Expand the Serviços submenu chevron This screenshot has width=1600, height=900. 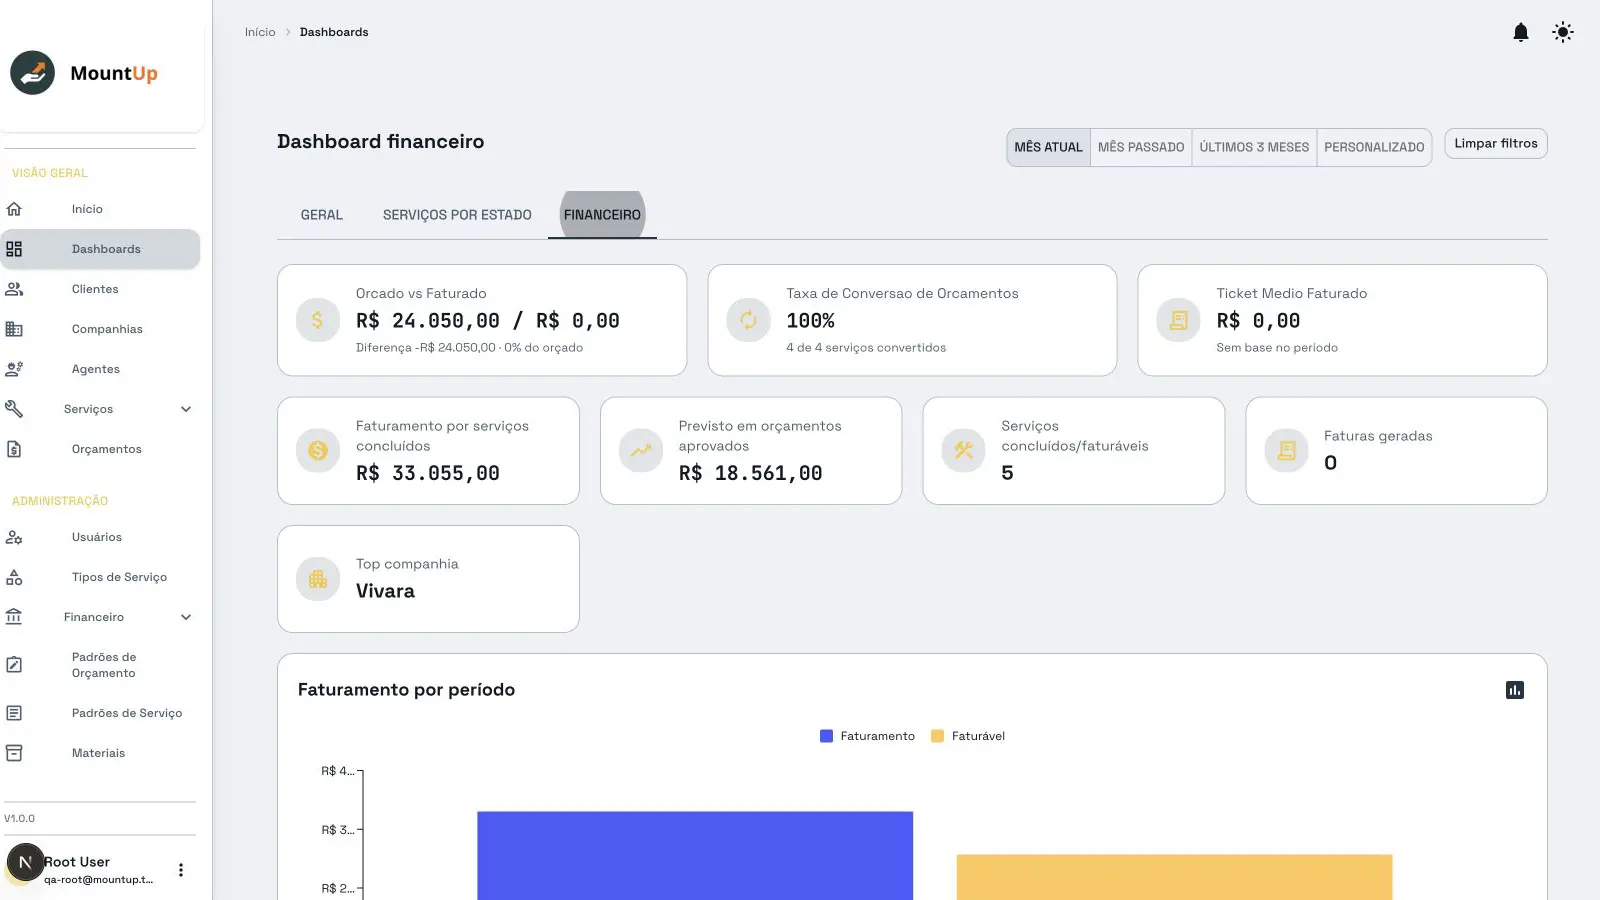(x=186, y=409)
